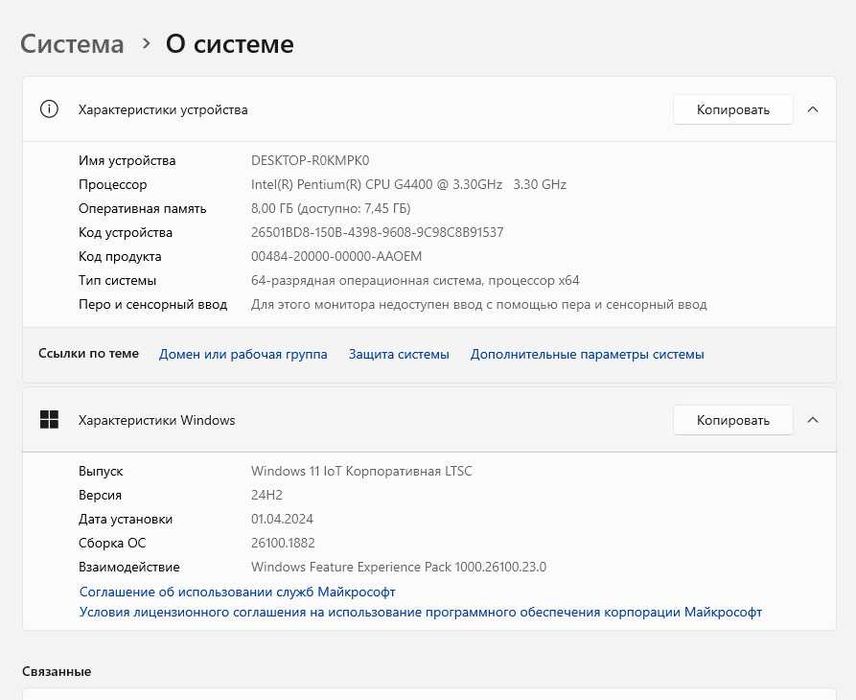Select product ID 00484-20000-00000-AAOEM
856x700 pixels.
tap(336, 257)
